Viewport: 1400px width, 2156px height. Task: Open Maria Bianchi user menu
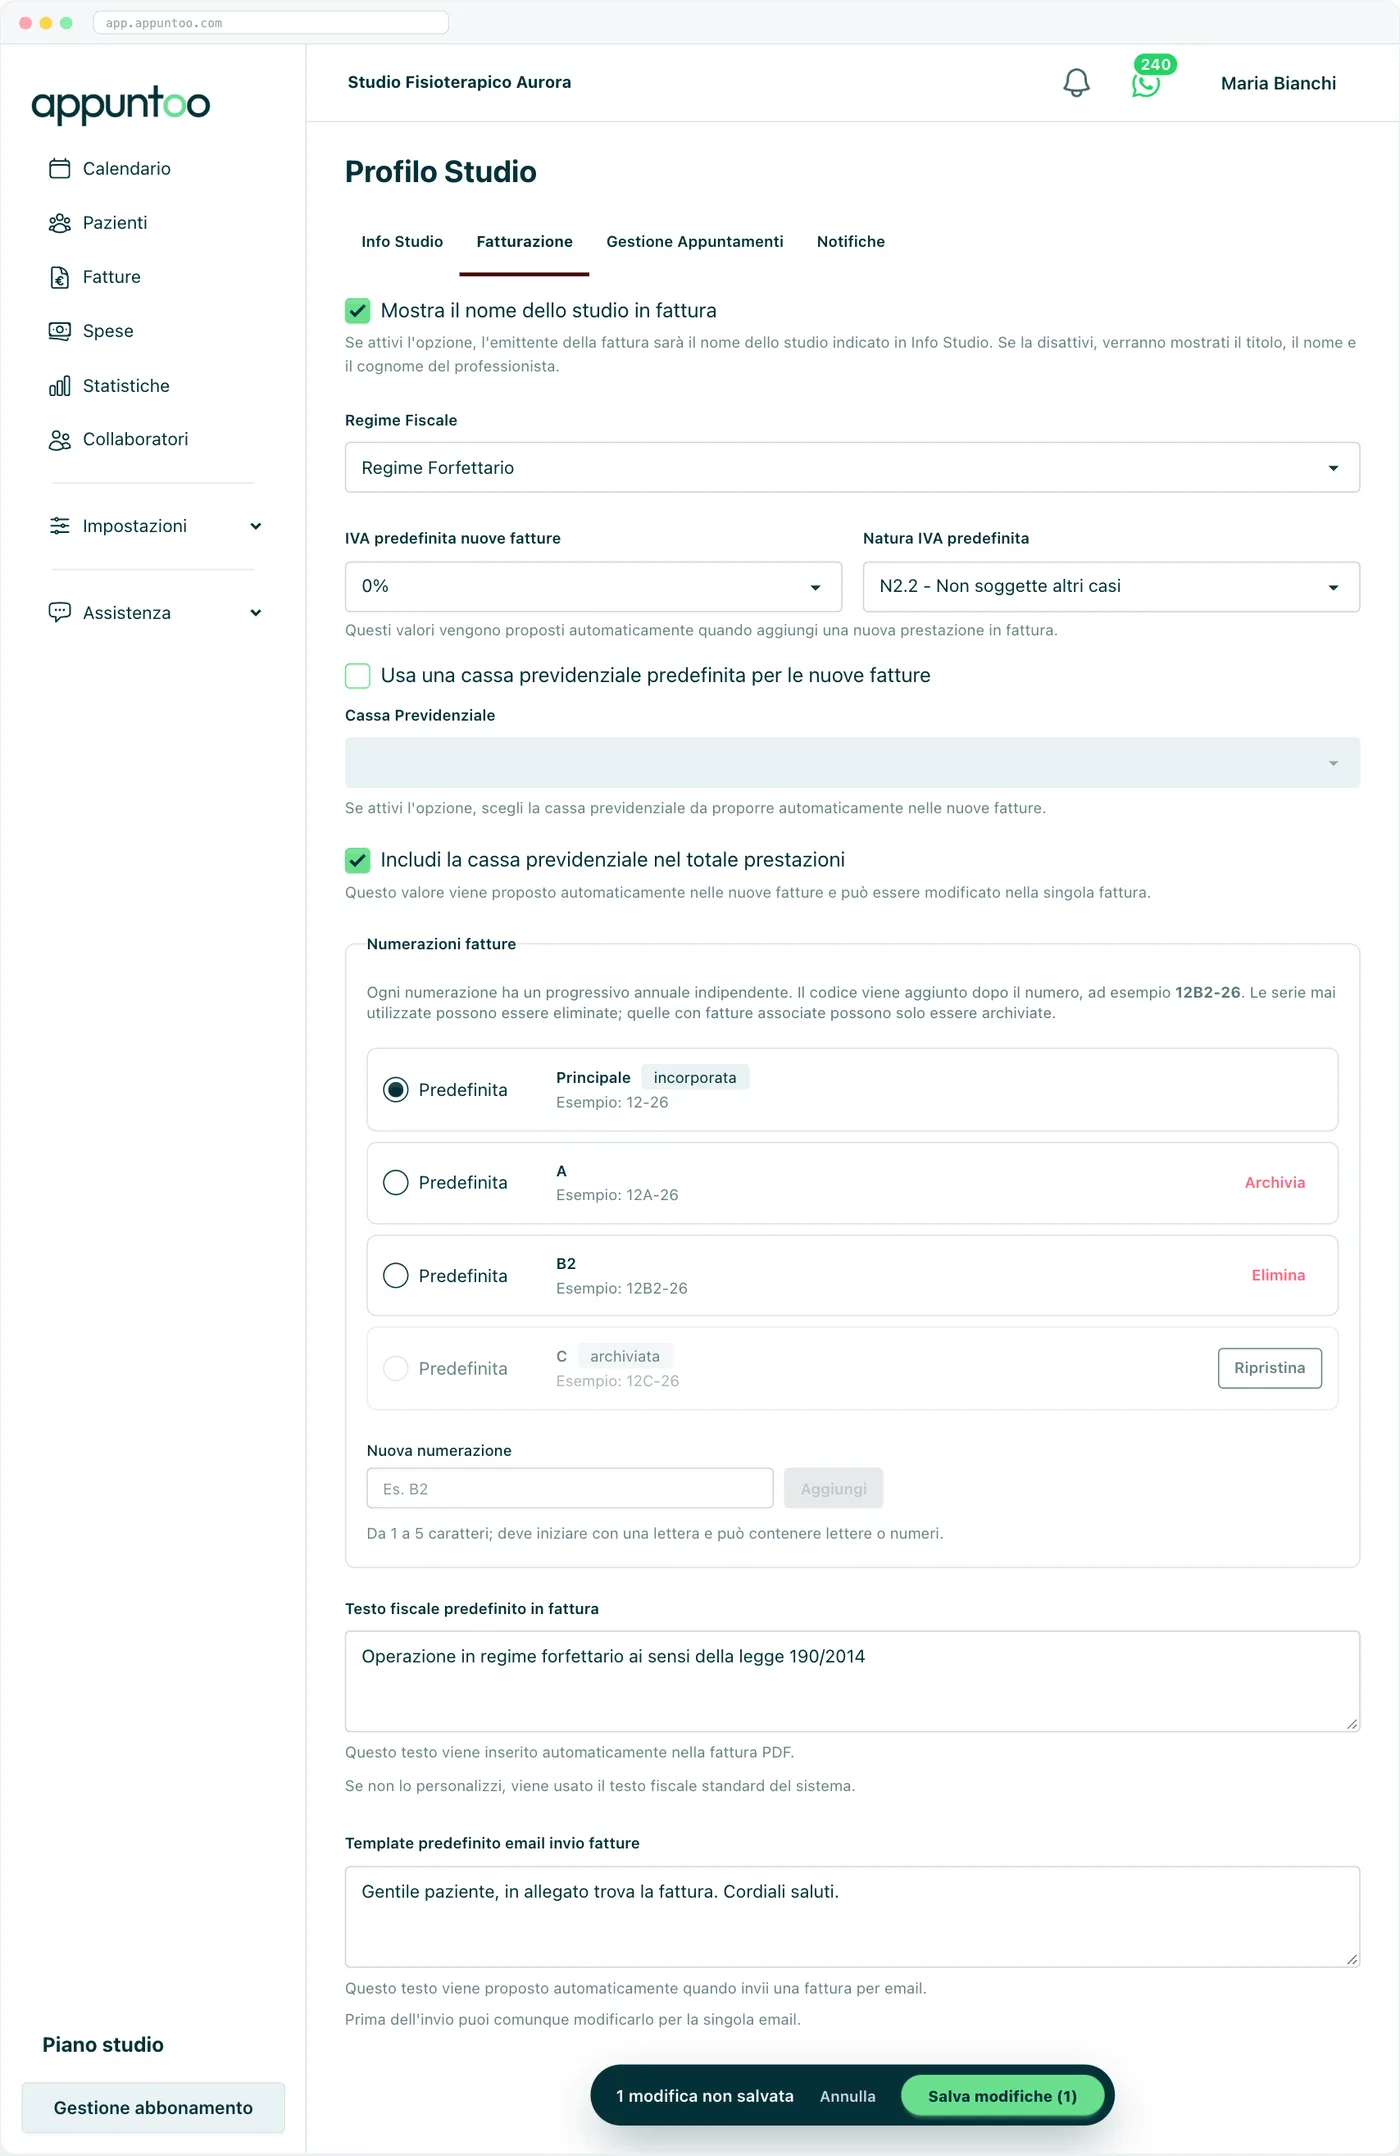coord(1278,84)
